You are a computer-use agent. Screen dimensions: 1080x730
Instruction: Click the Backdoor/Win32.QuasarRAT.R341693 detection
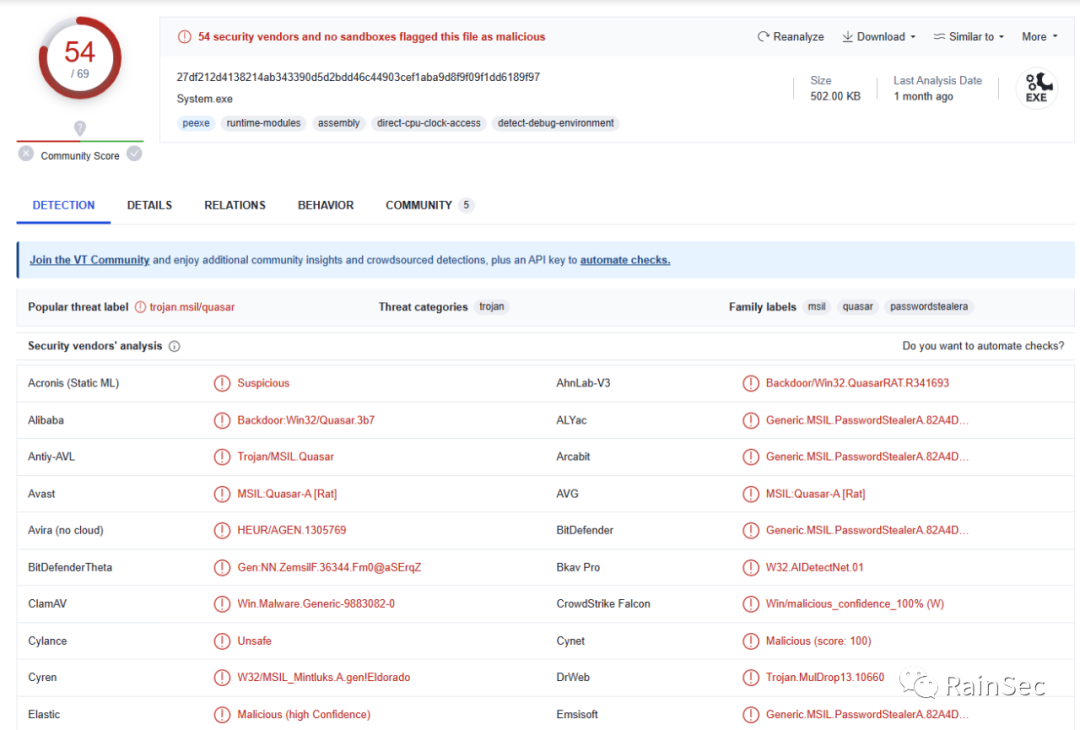point(857,383)
